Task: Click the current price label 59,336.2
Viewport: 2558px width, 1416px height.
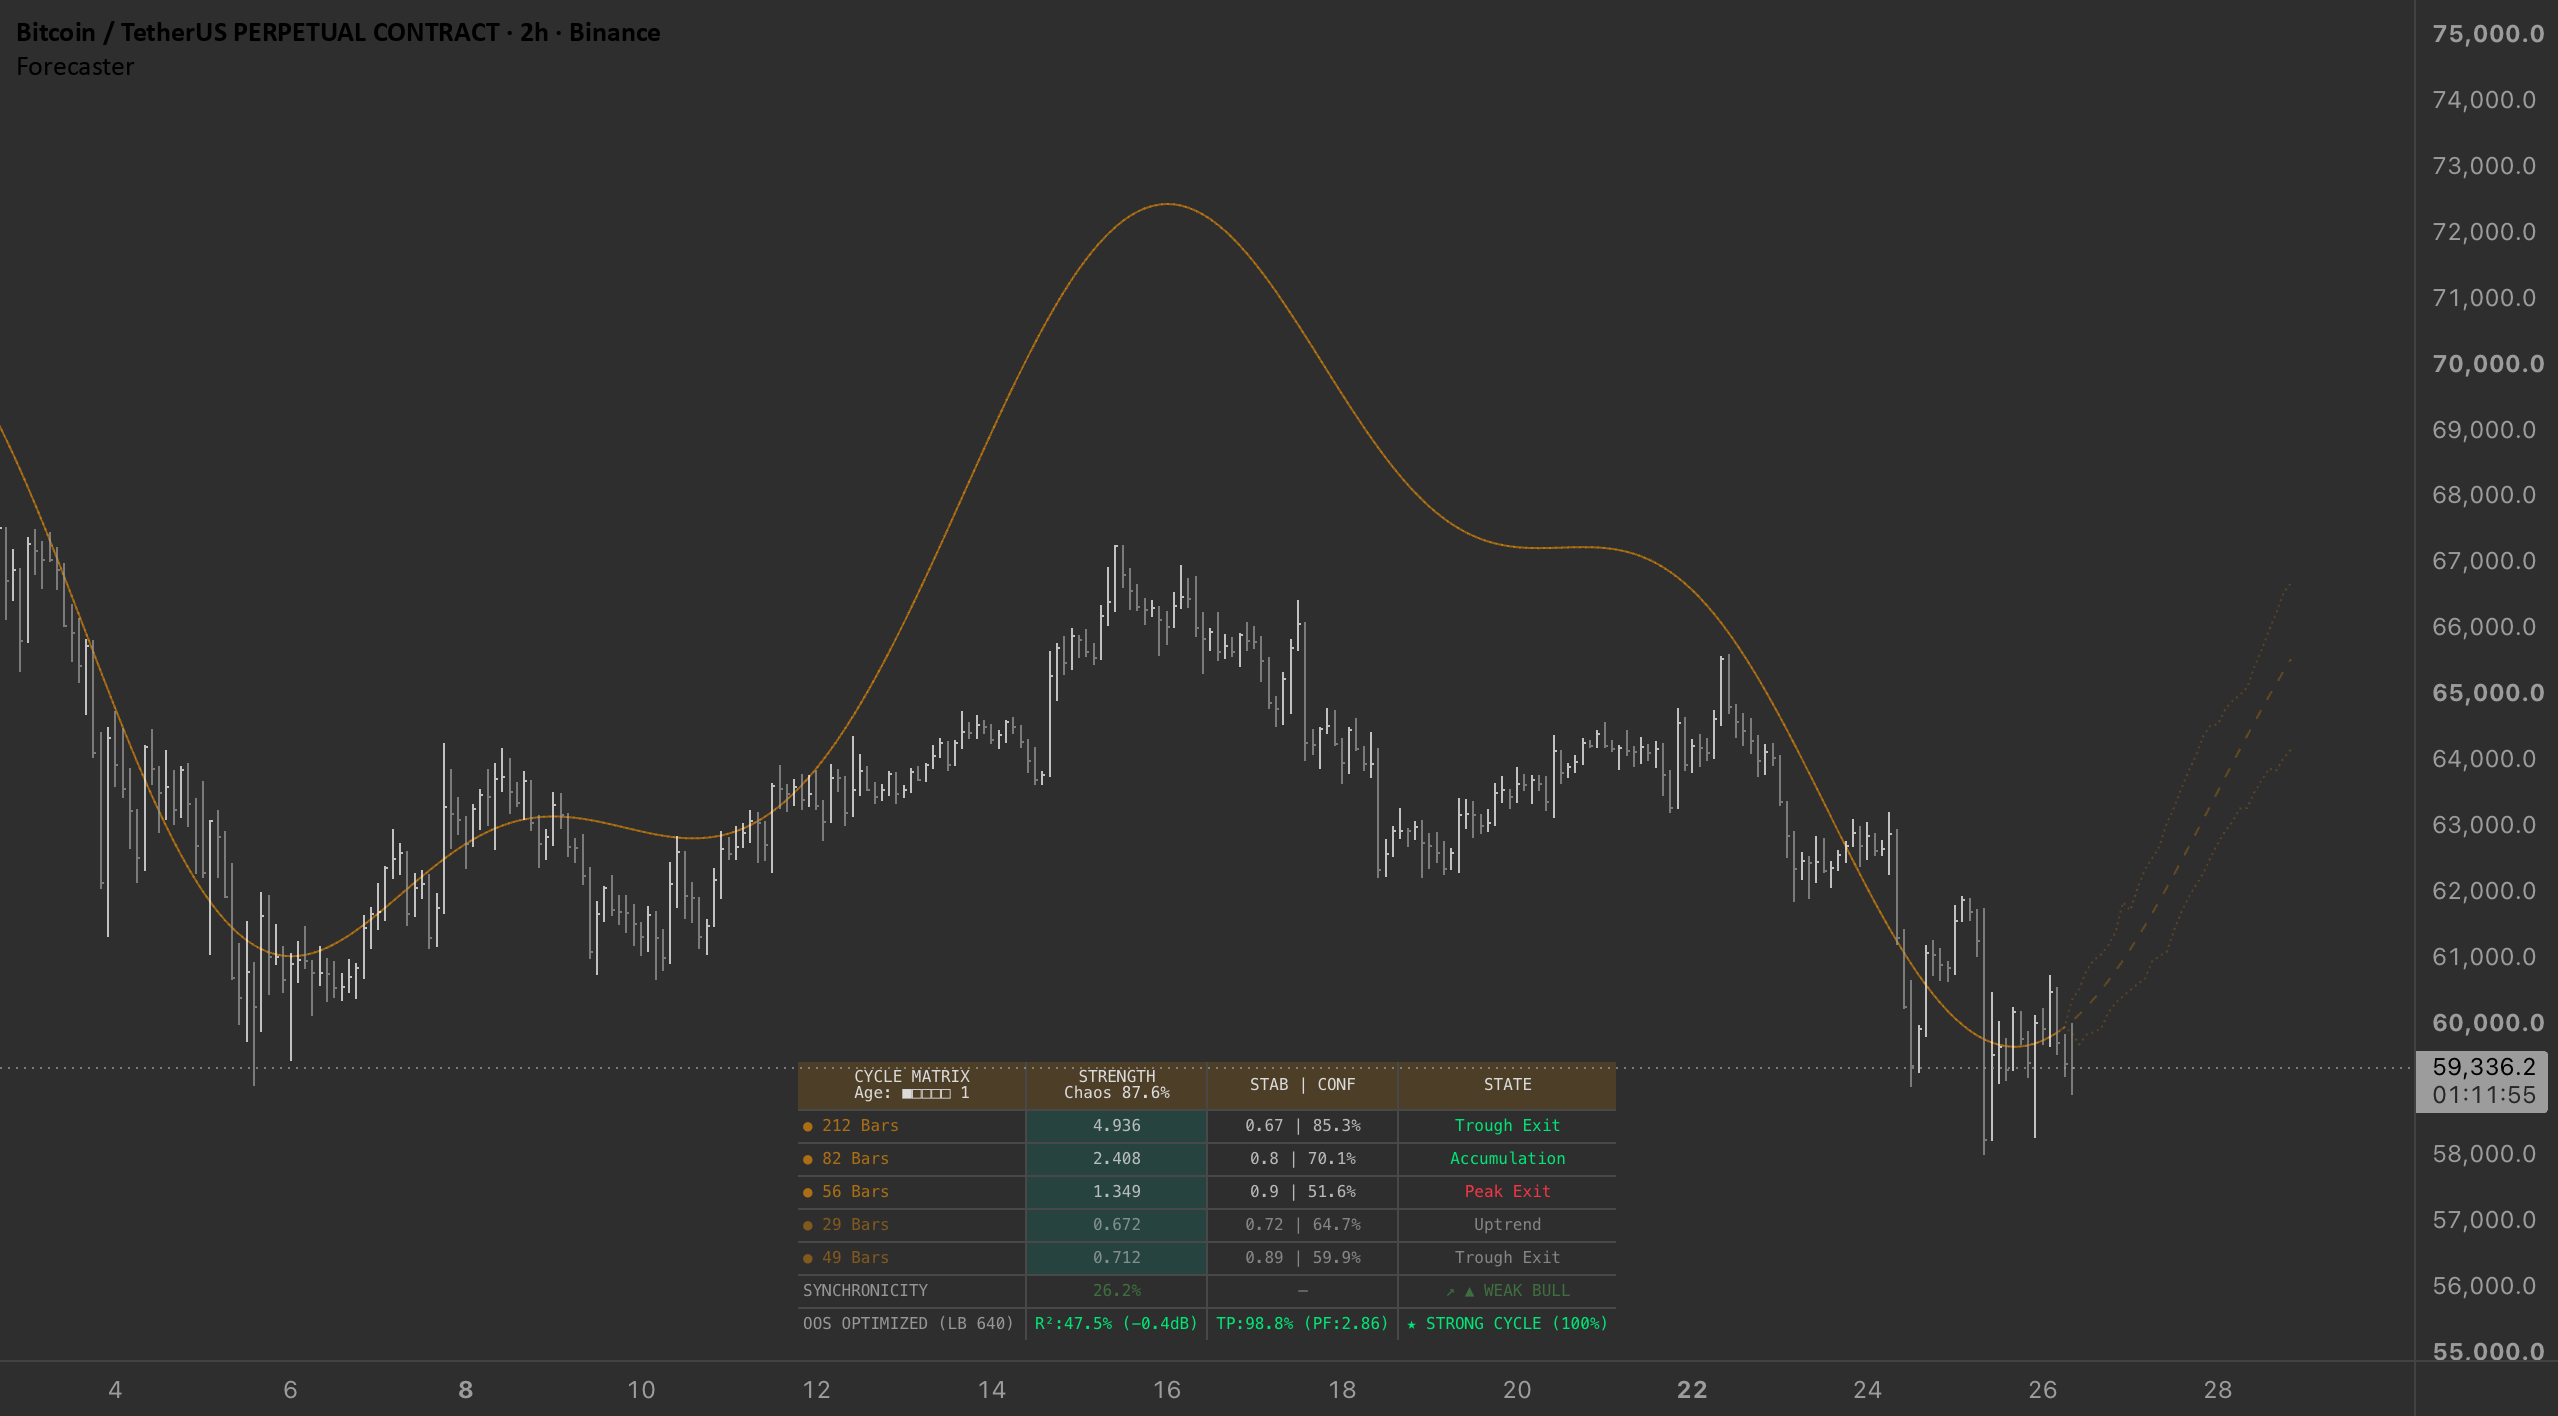Action: coord(2484,1067)
